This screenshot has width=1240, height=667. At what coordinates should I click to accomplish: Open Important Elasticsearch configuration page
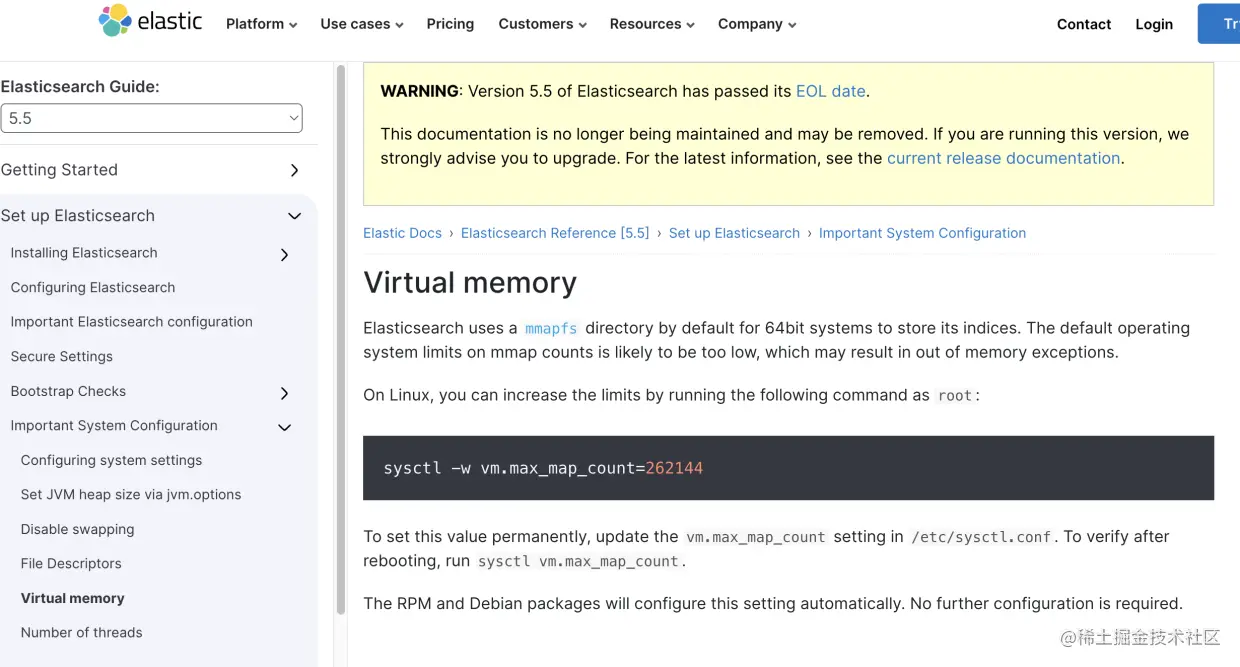pos(131,322)
